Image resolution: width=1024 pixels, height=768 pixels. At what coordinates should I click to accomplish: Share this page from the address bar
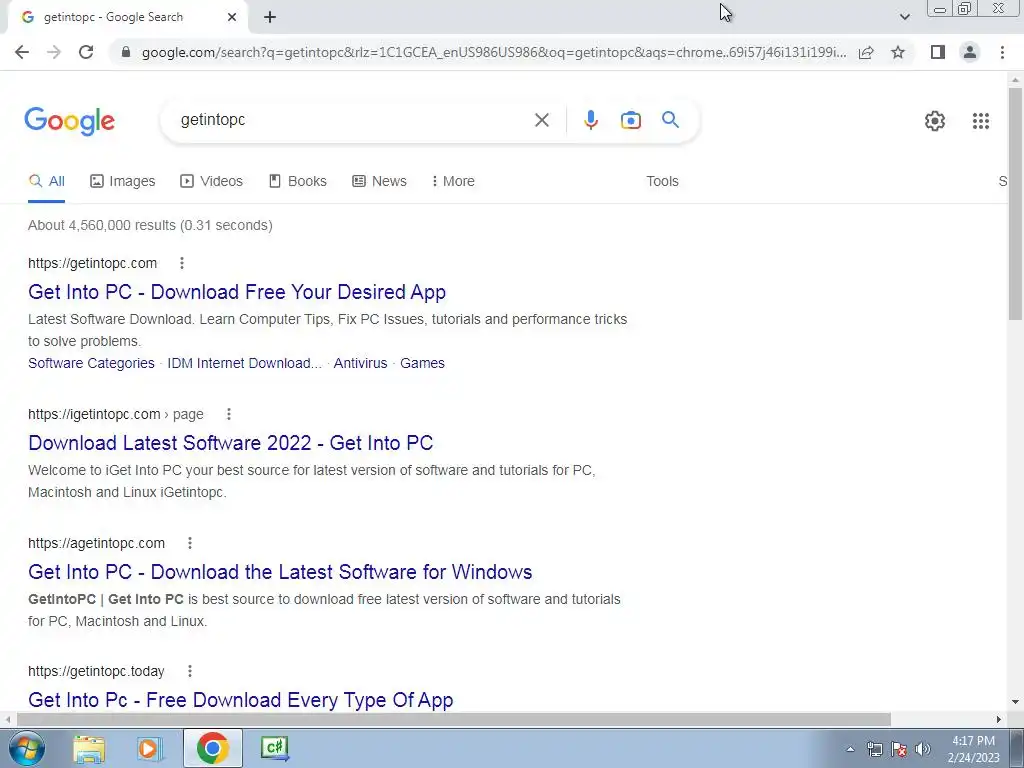coord(866,52)
